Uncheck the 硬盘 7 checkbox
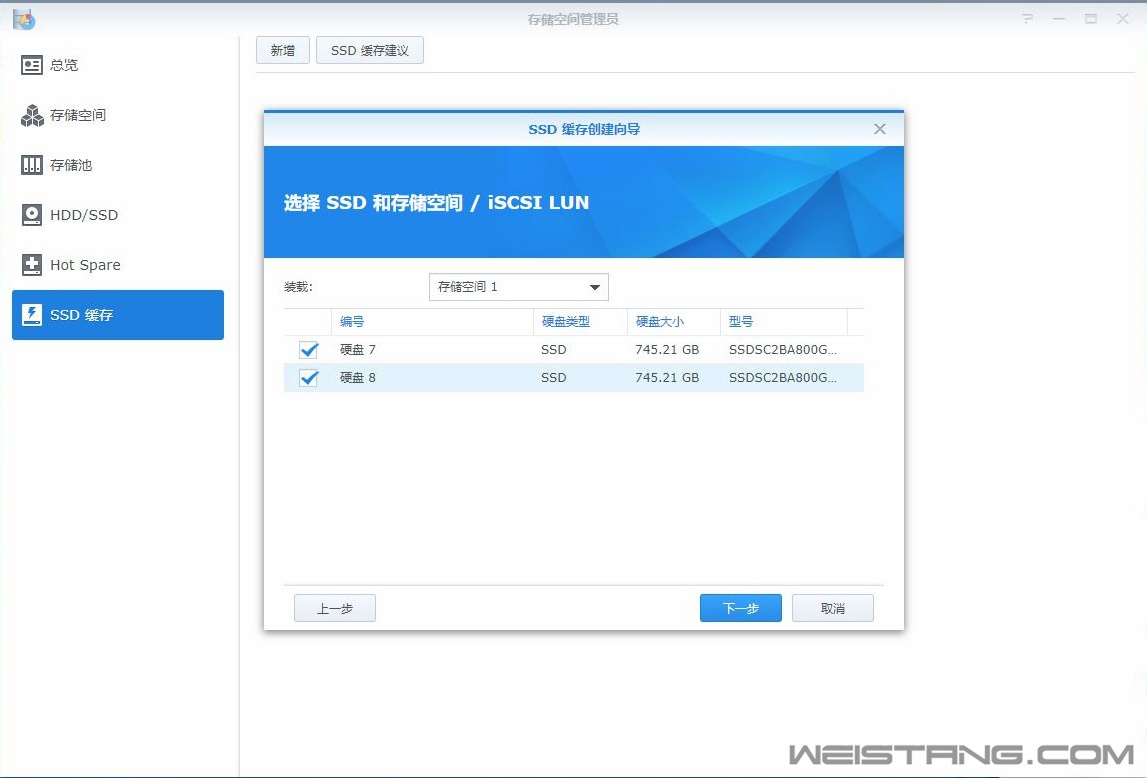1147x778 pixels. pos(308,349)
